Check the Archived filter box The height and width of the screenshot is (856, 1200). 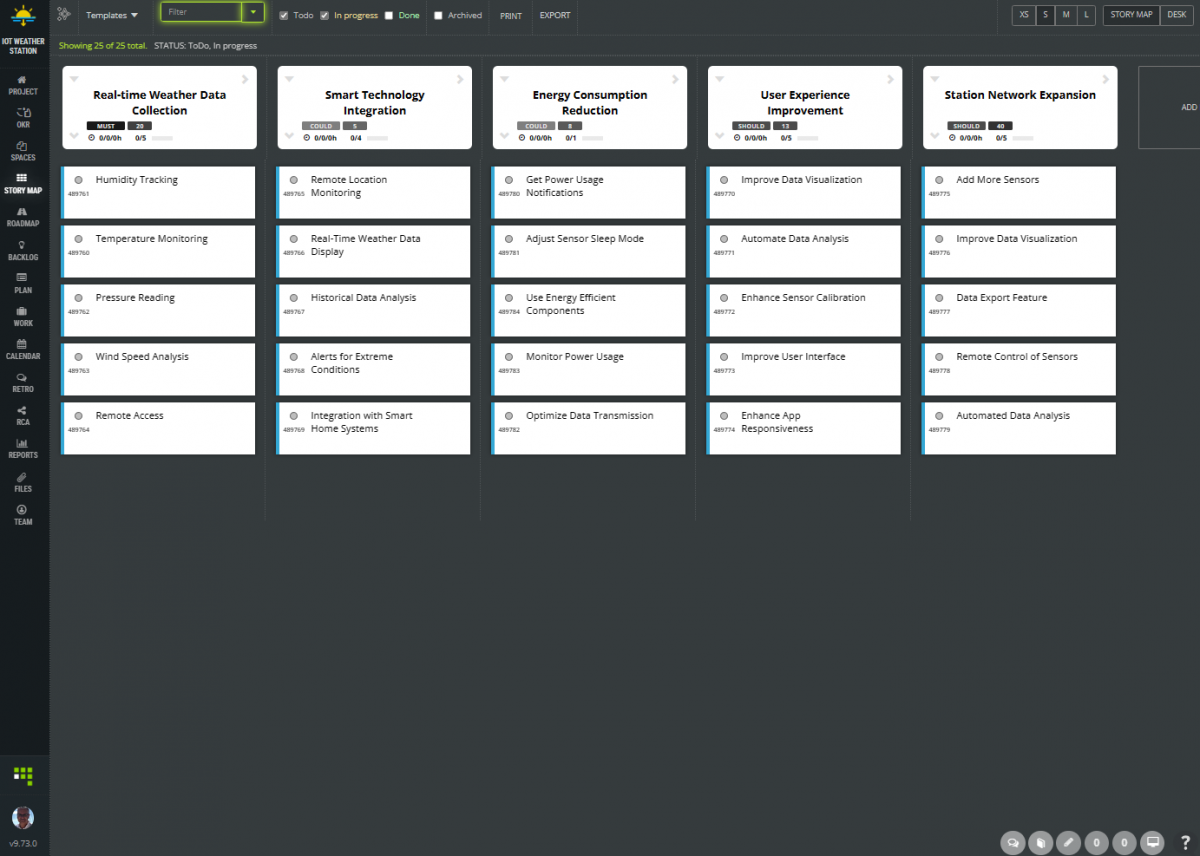437,15
